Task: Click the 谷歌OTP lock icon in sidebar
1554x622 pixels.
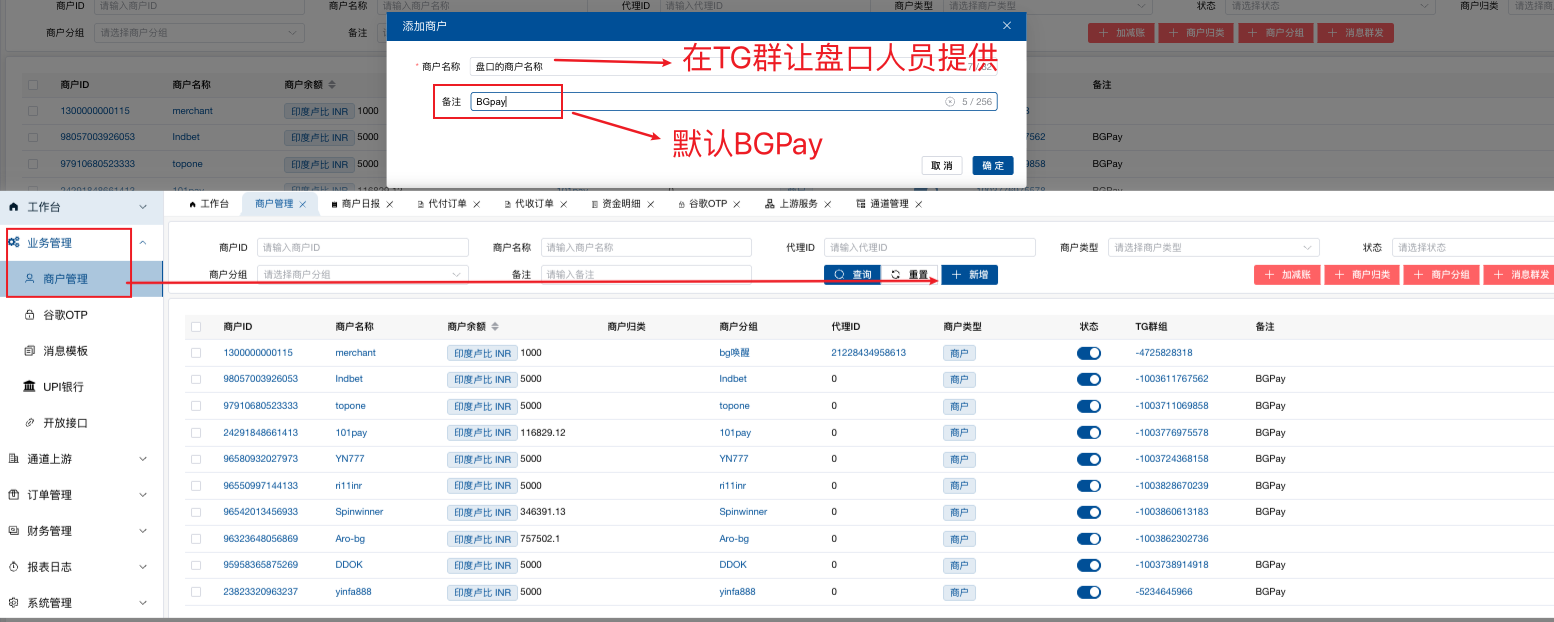Action: coord(29,315)
